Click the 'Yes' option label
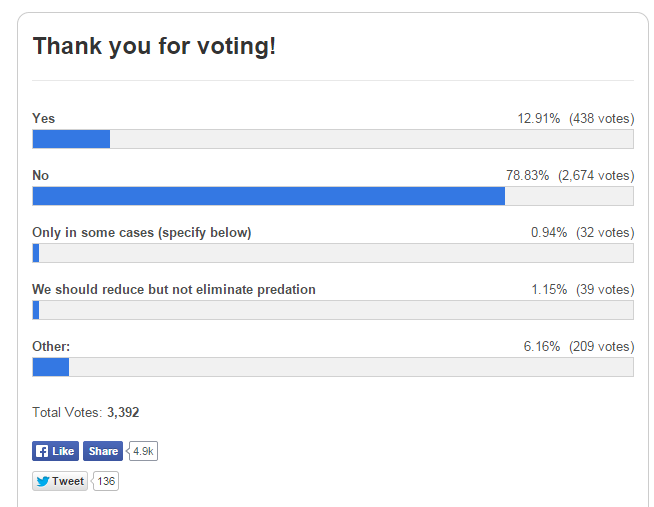 click(x=44, y=118)
